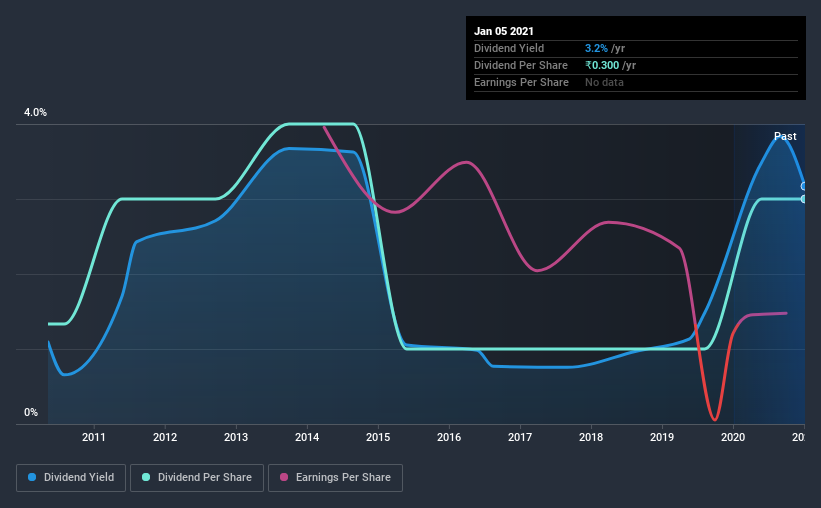Click the Dividend Yield tooltip row label
Image resolution: width=821 pixels, height=508 pixels.
coord(509,48)
